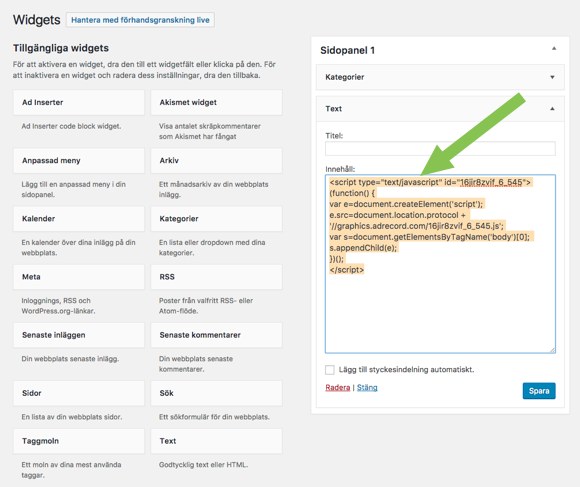This screenshot has height=487, width=580.
Task: Enable Lägg till styckesindelning automatiskt checkbox
Action: (x=330, y=369)
